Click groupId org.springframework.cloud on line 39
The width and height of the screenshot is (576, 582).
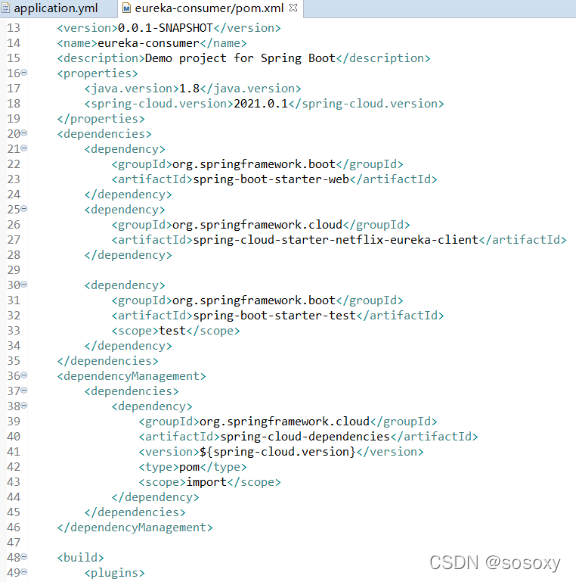point(285,422)
